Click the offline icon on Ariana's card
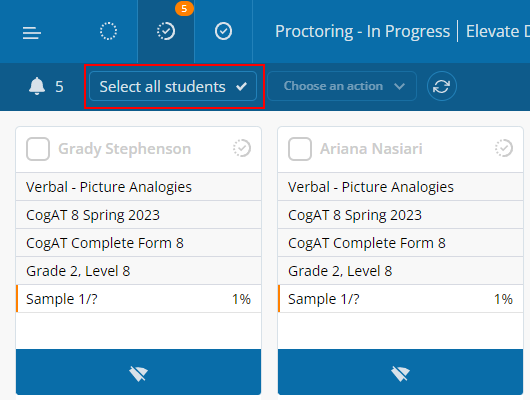The width and height of the screenshot is (530, 400). pyautogui.click(x=401, y=373)
